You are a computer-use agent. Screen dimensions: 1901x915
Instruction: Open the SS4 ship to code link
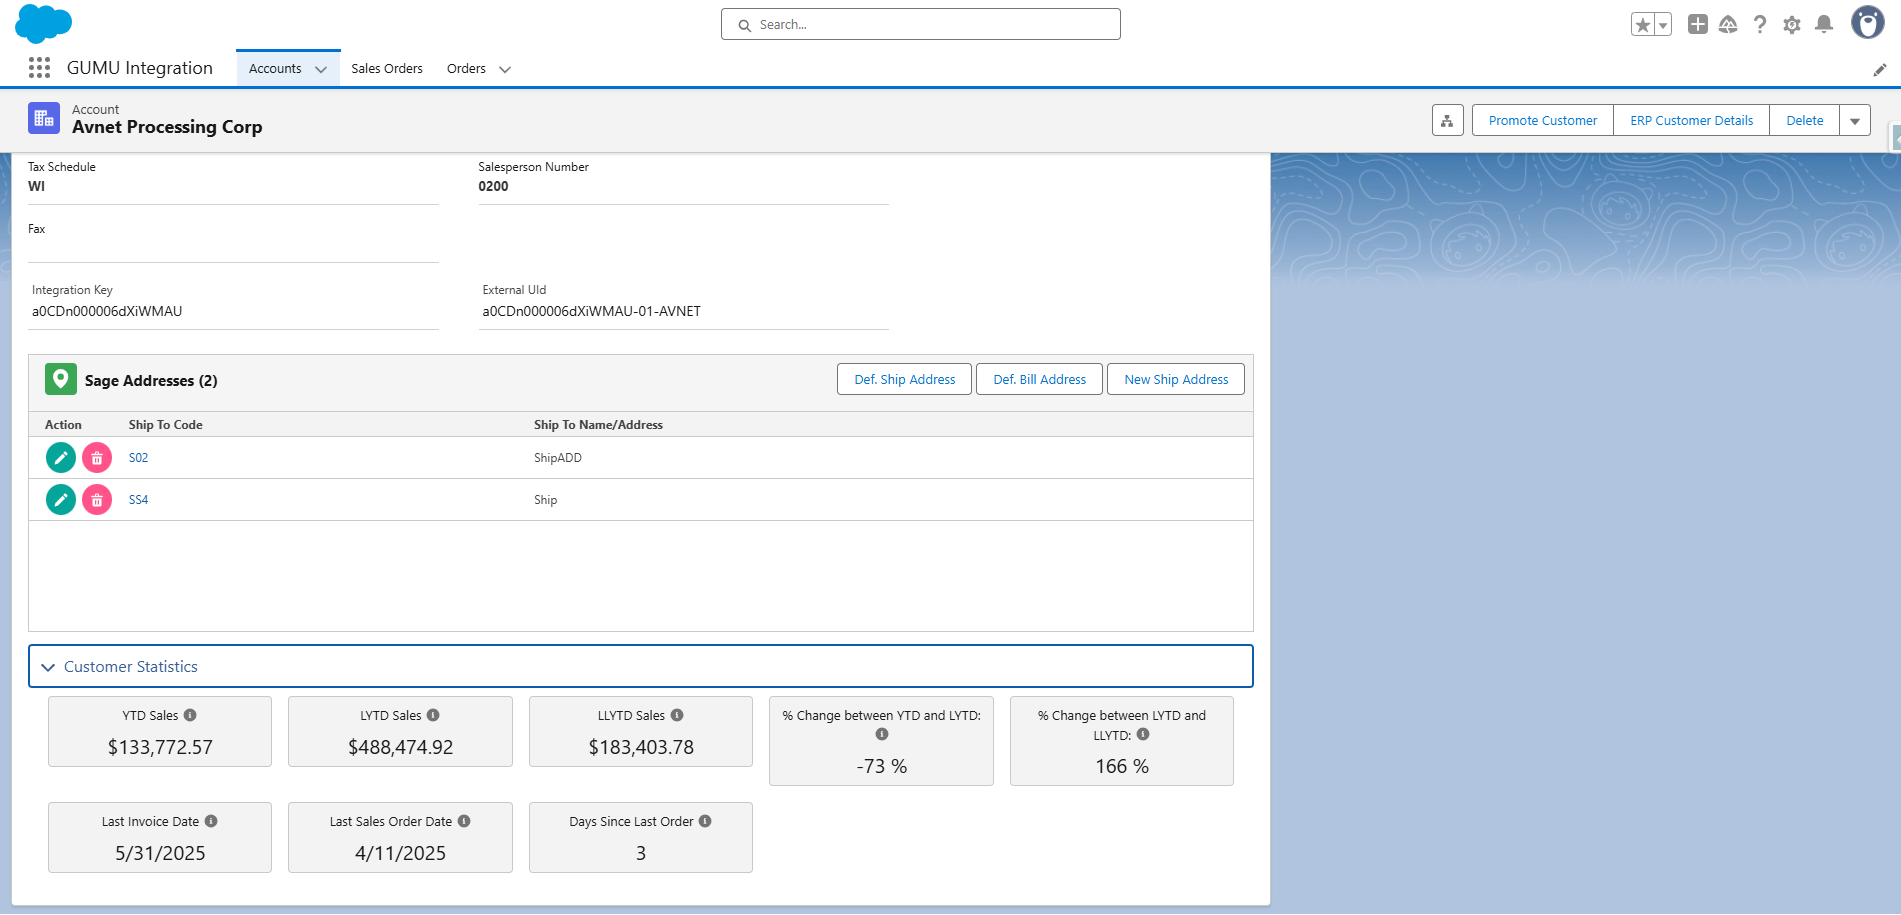138,500
